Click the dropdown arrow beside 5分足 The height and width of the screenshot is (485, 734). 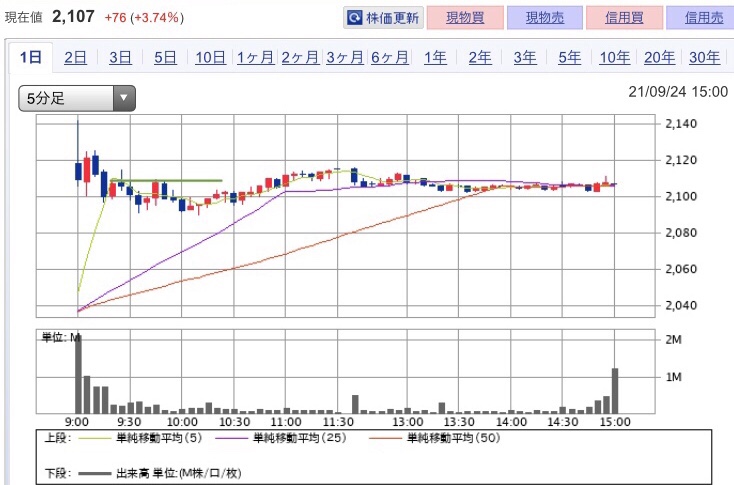[x=124, y=98]
